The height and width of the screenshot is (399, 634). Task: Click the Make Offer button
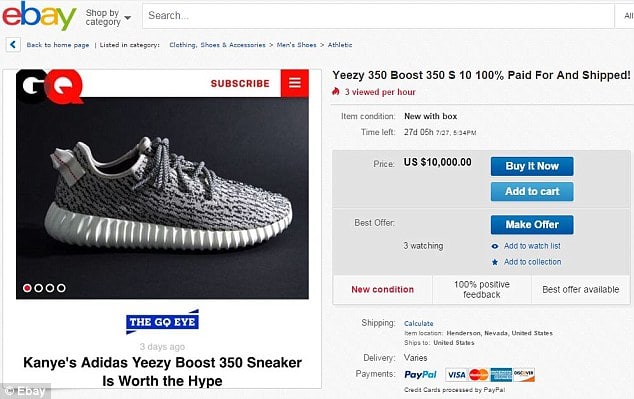point(532,225)
